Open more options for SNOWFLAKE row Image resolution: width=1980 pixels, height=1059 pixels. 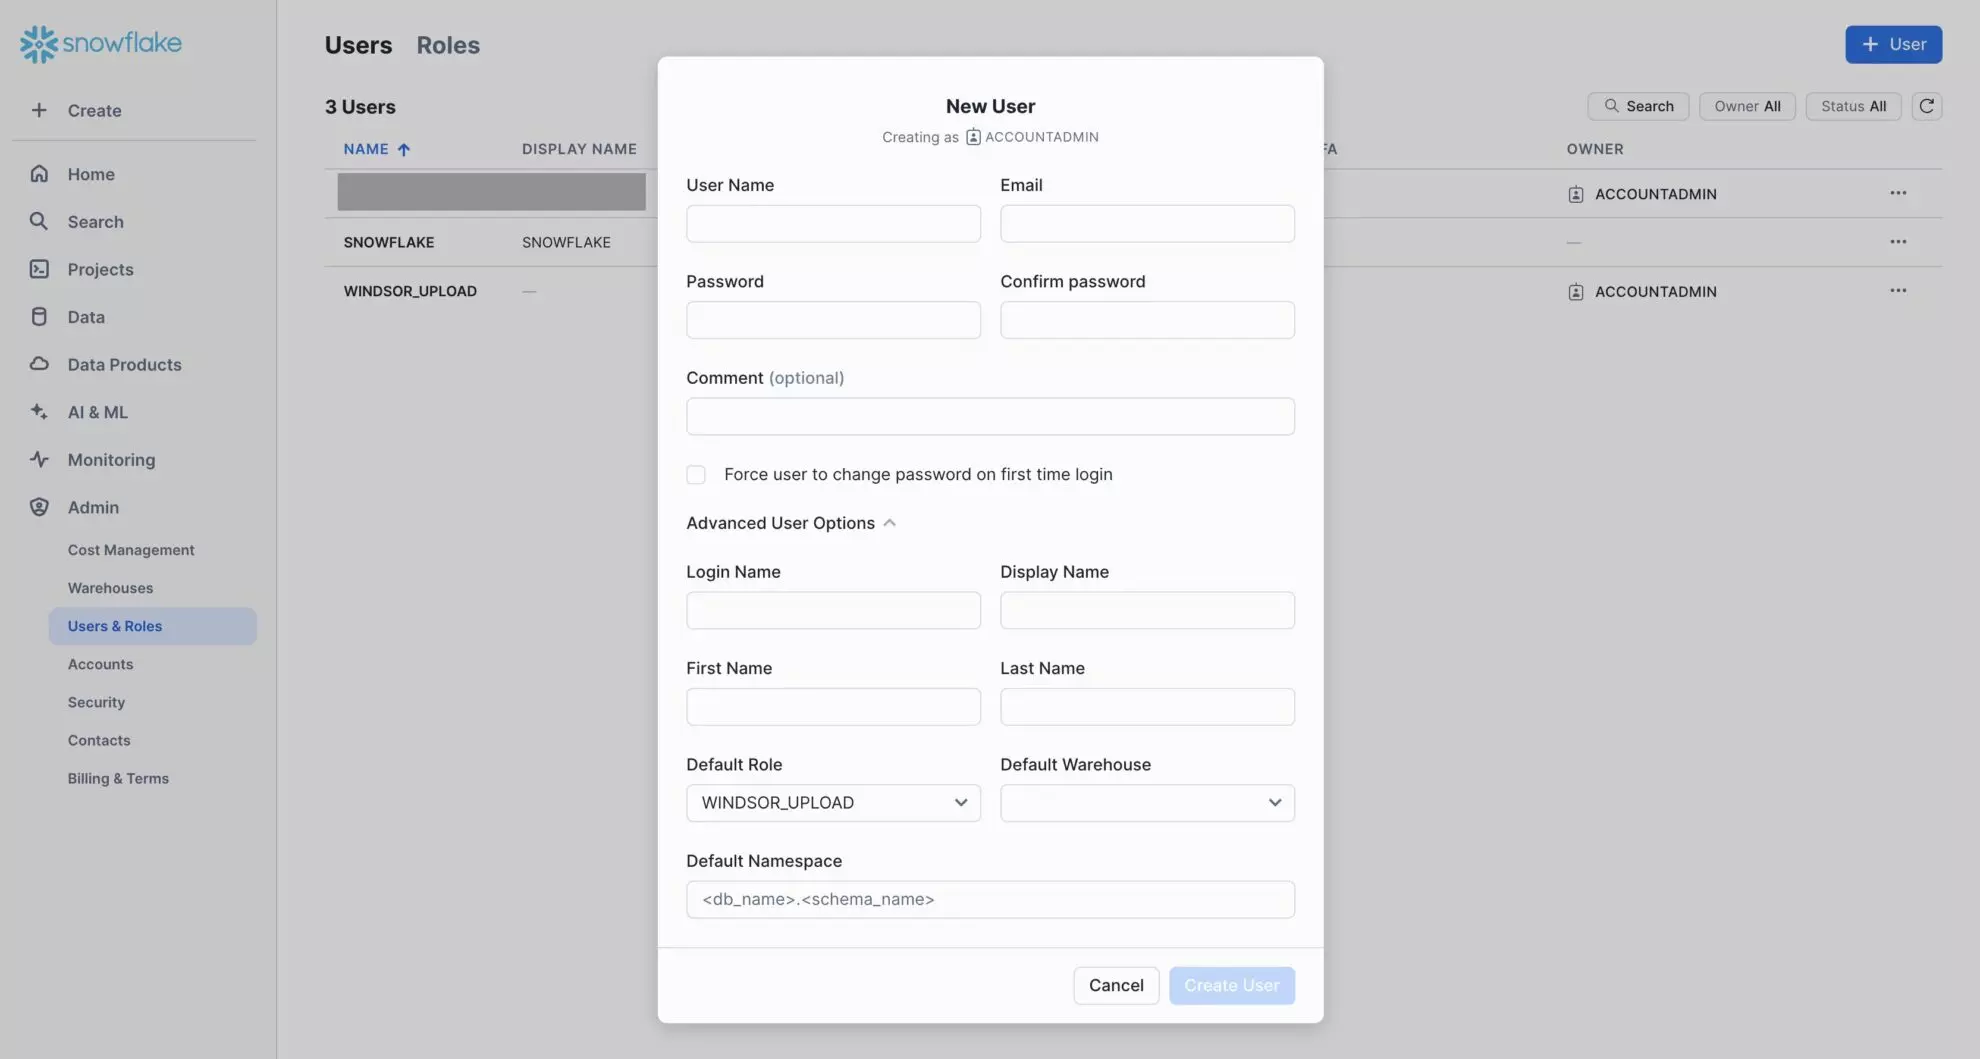[x=1898, y=242]
